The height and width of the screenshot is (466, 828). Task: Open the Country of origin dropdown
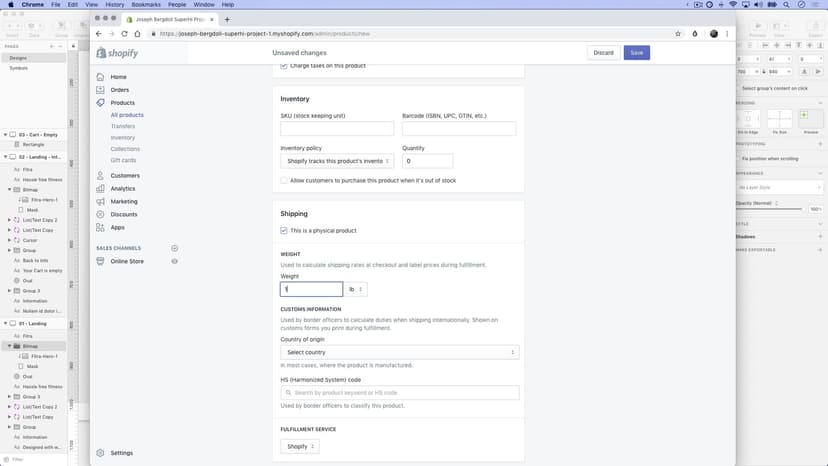click(x=399, y=352)
